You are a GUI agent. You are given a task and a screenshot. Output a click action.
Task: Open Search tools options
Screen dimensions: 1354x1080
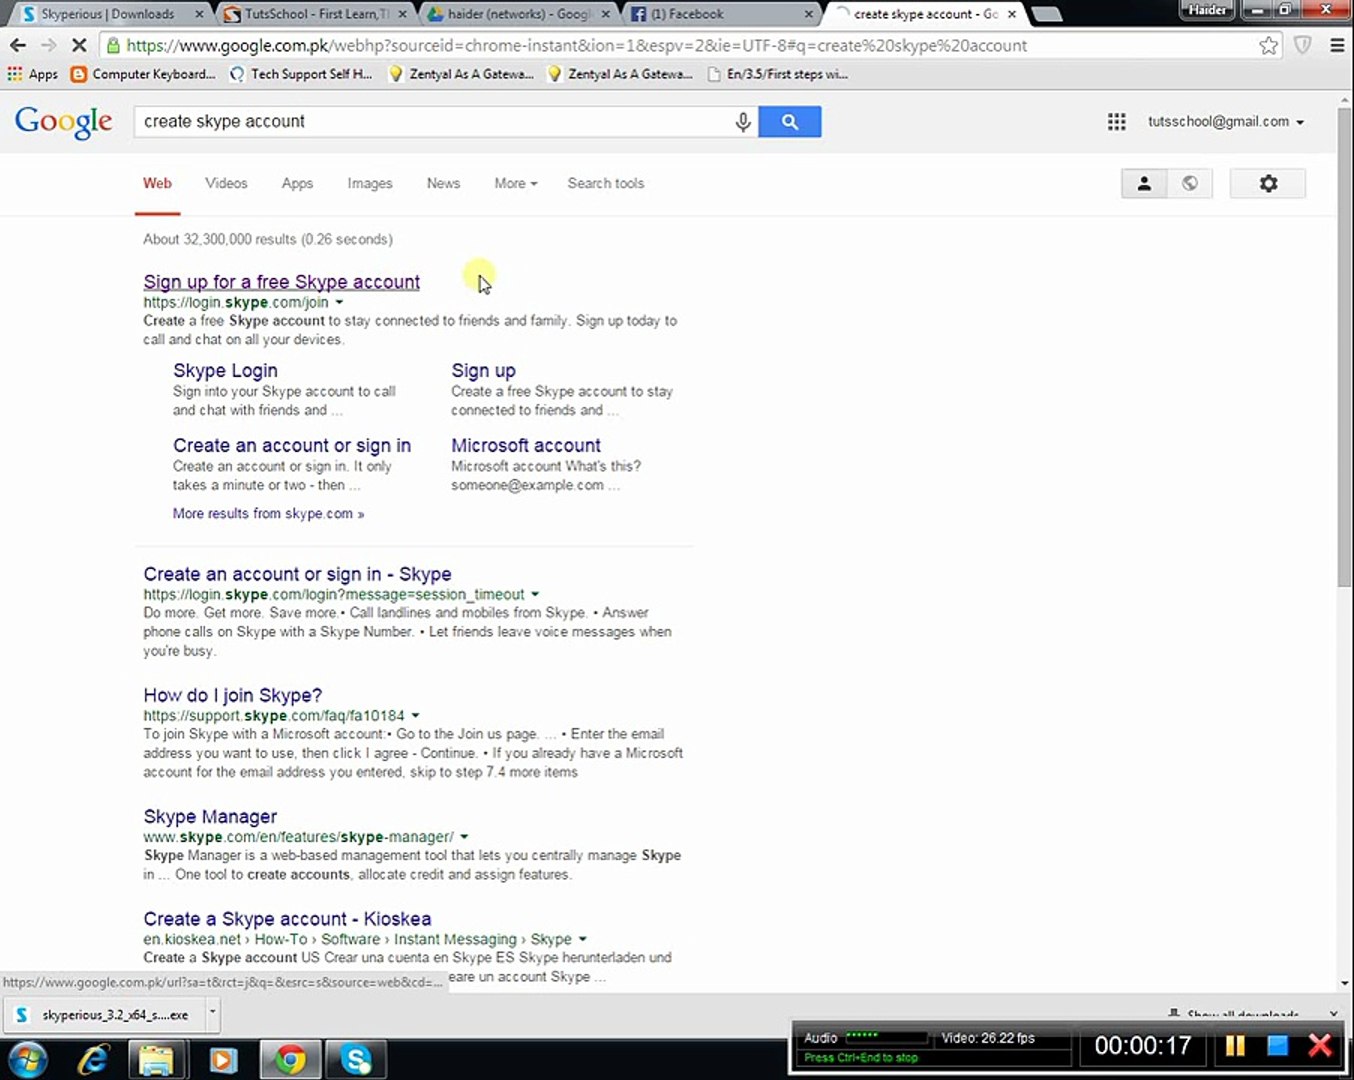[605, 183]
